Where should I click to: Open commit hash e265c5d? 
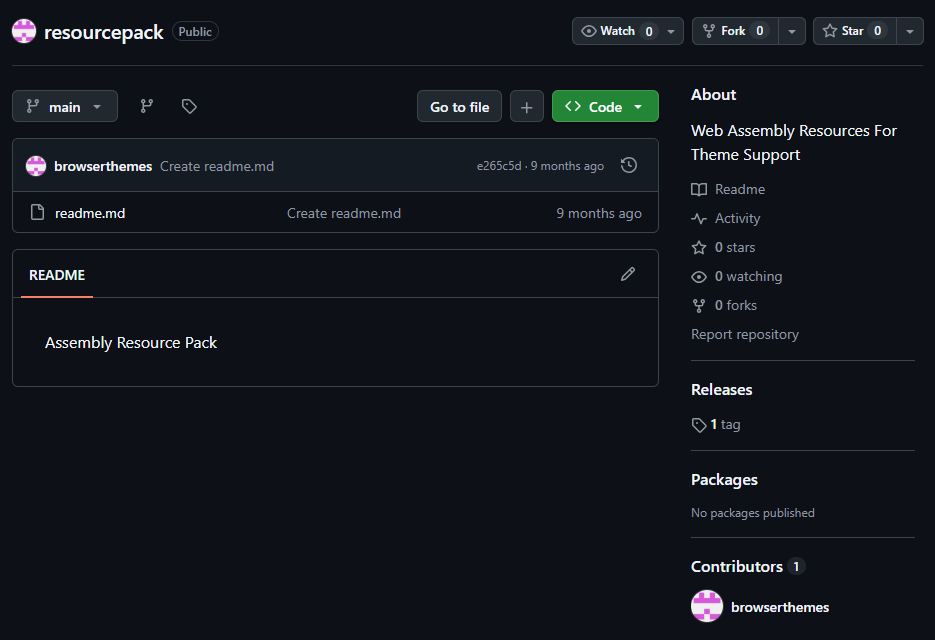click(x=499, y=166)
